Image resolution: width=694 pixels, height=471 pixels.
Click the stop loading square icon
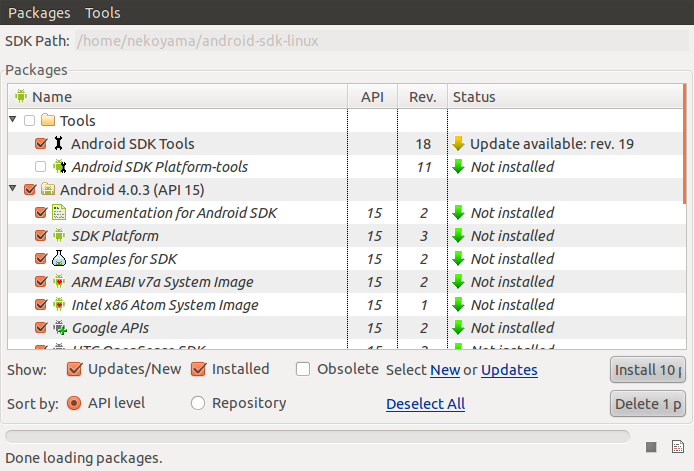651,446
